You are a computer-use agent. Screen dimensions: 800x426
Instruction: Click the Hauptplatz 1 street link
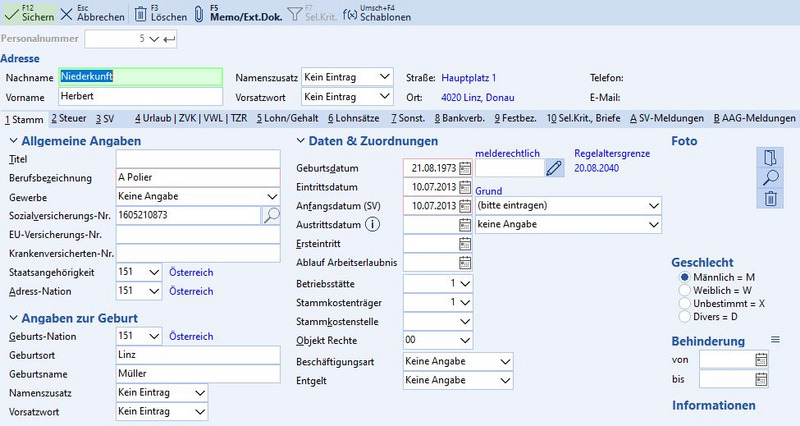[466, 77]
